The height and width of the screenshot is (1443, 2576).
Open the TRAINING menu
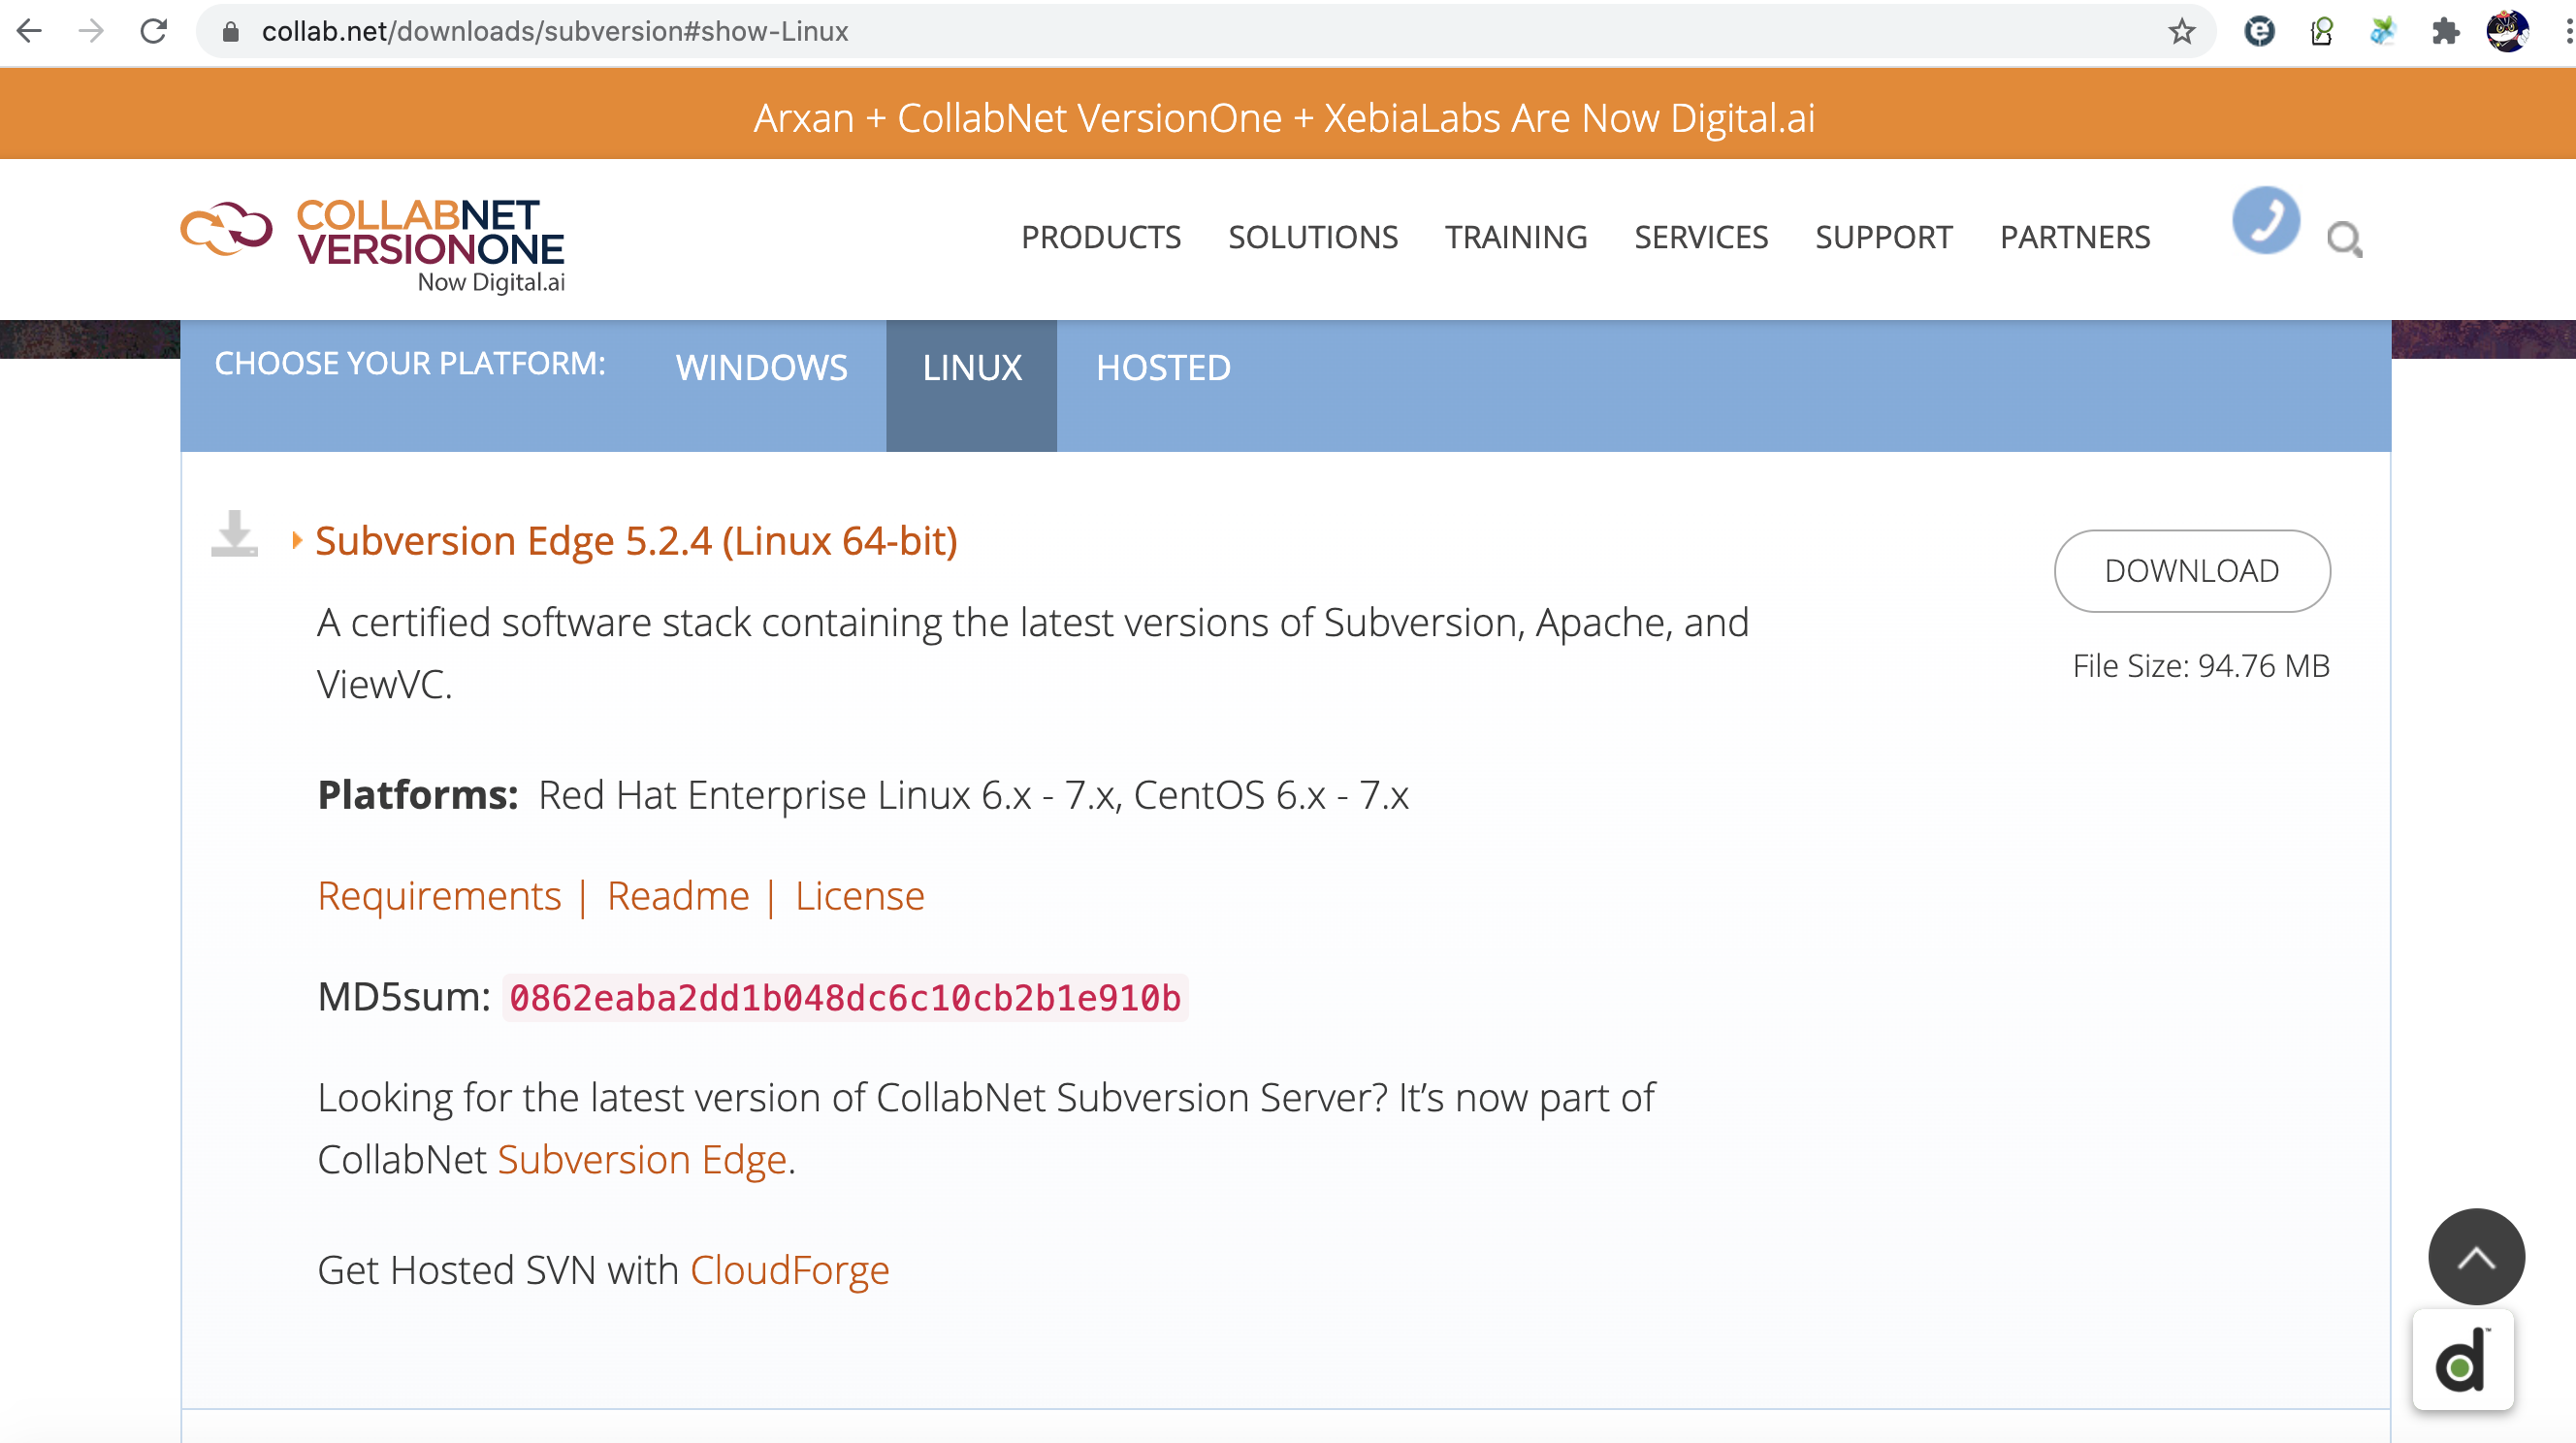click(x=1516, y=237)
